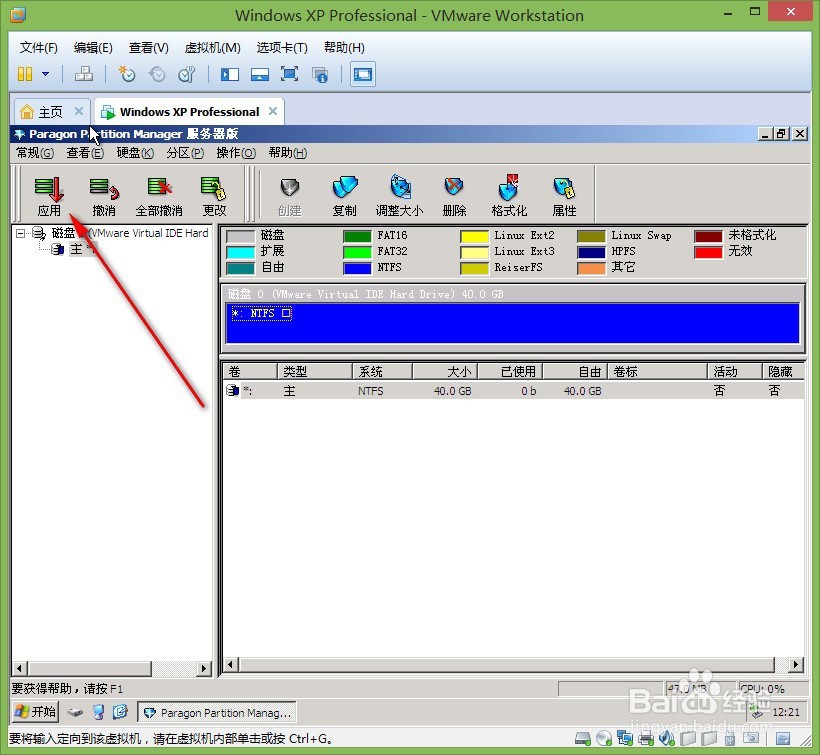This screenshot has height=755, width=820.
Task: Open Paragon 操作(O) menu
Action: pyautogui.click(x=236, y=153)
